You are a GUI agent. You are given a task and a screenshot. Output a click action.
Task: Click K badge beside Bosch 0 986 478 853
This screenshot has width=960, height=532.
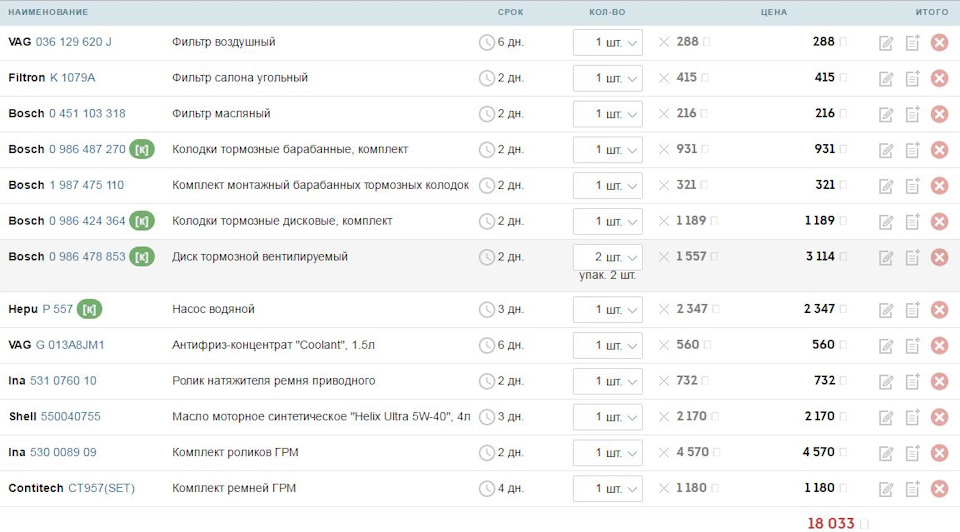pos(142,257)
